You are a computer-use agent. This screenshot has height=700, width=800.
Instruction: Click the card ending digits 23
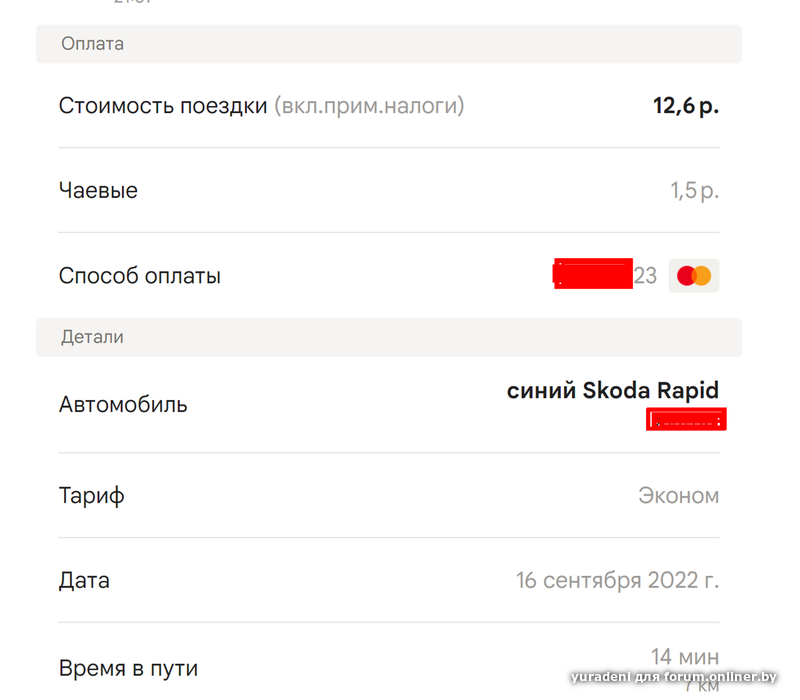point(645,276)
